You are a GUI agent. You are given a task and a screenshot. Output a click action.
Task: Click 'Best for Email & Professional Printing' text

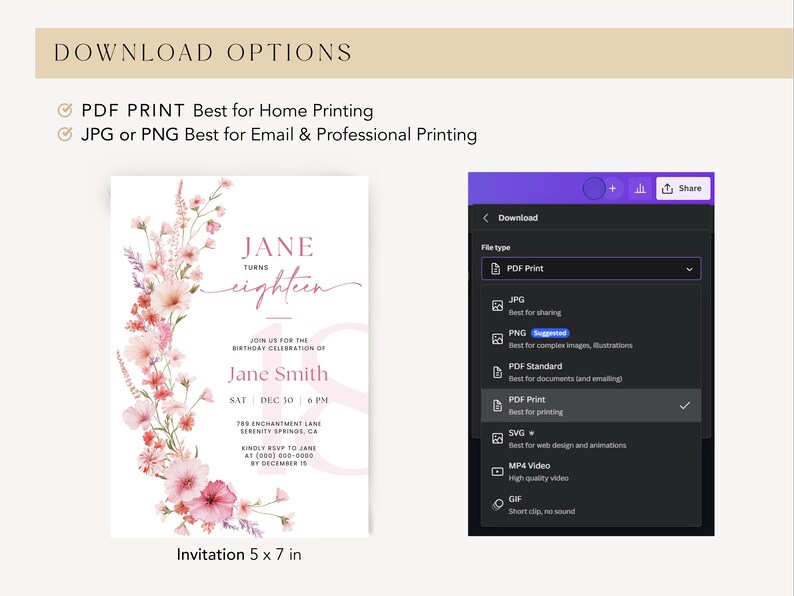[x=331, y=135]
